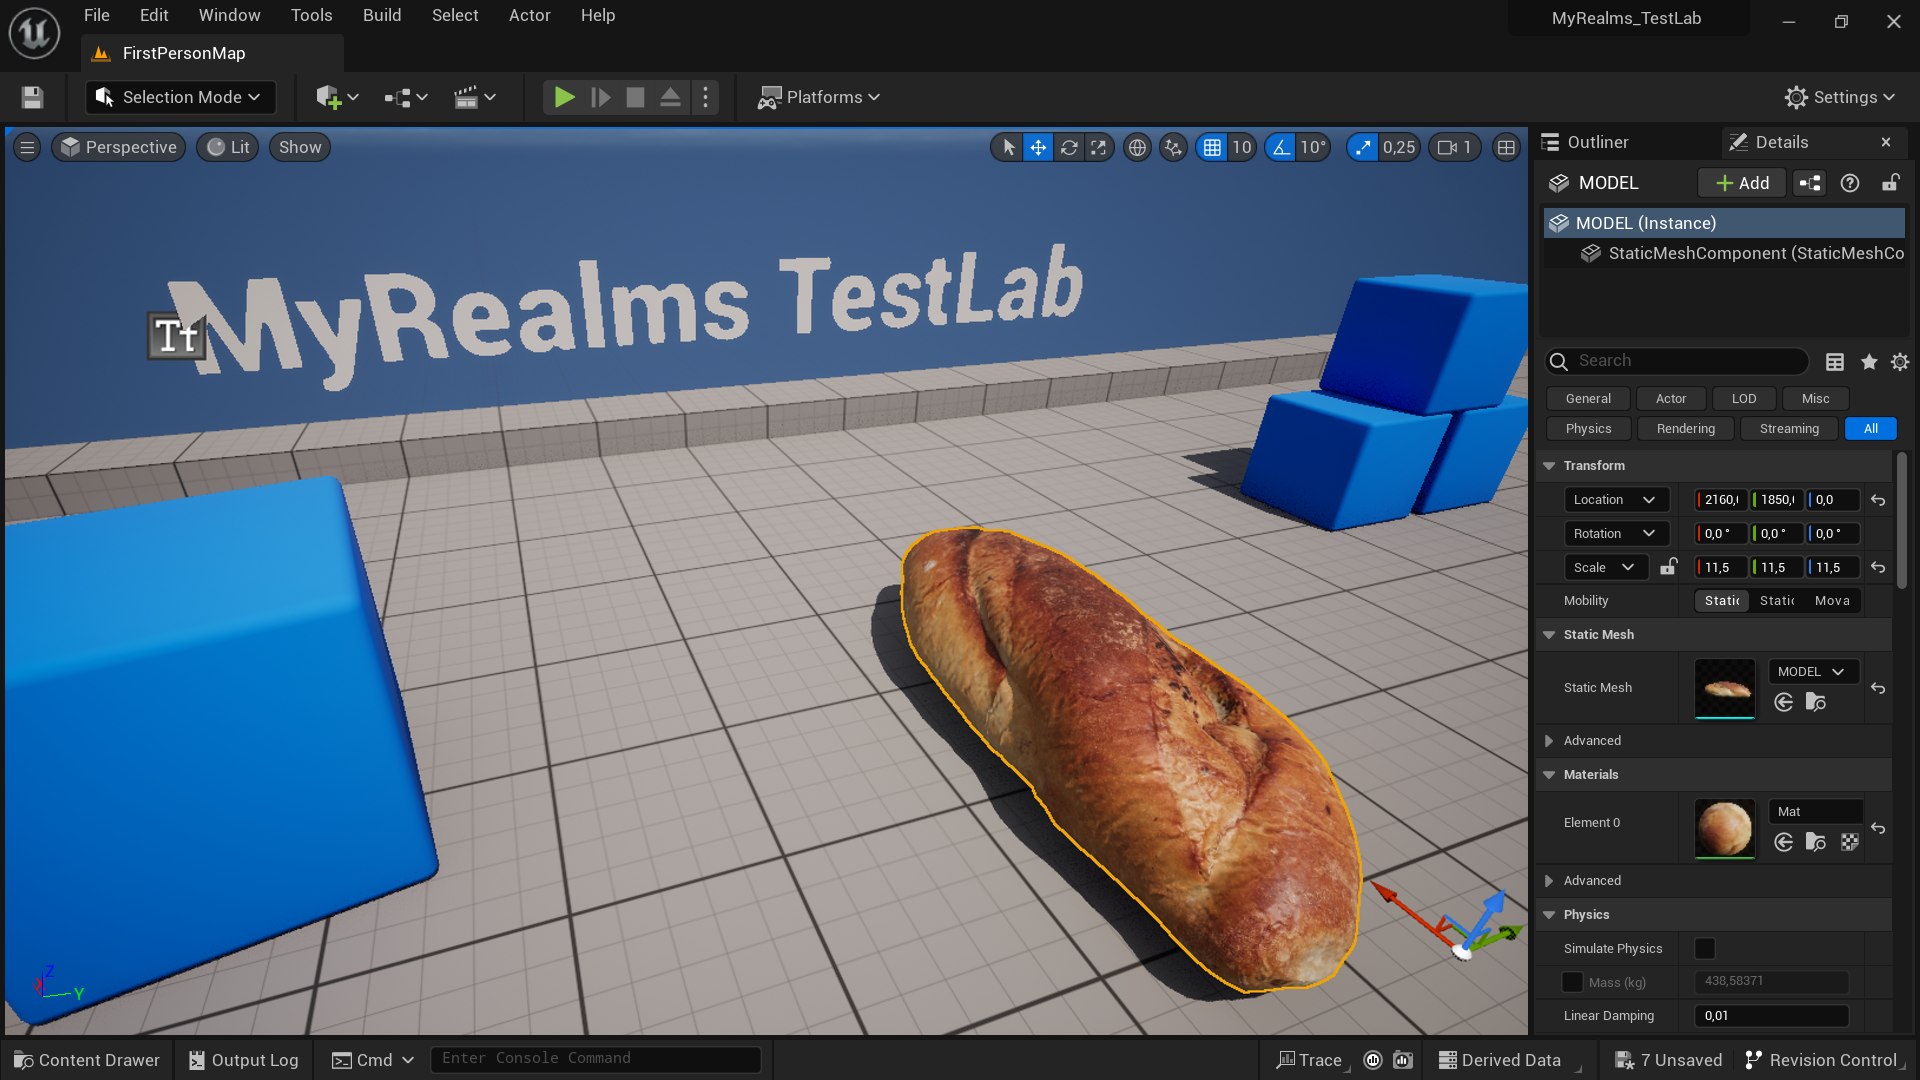This screenshot has width=1920, height=1080.
Task: Open the Actor menu
Action: [x=529, y=15]
